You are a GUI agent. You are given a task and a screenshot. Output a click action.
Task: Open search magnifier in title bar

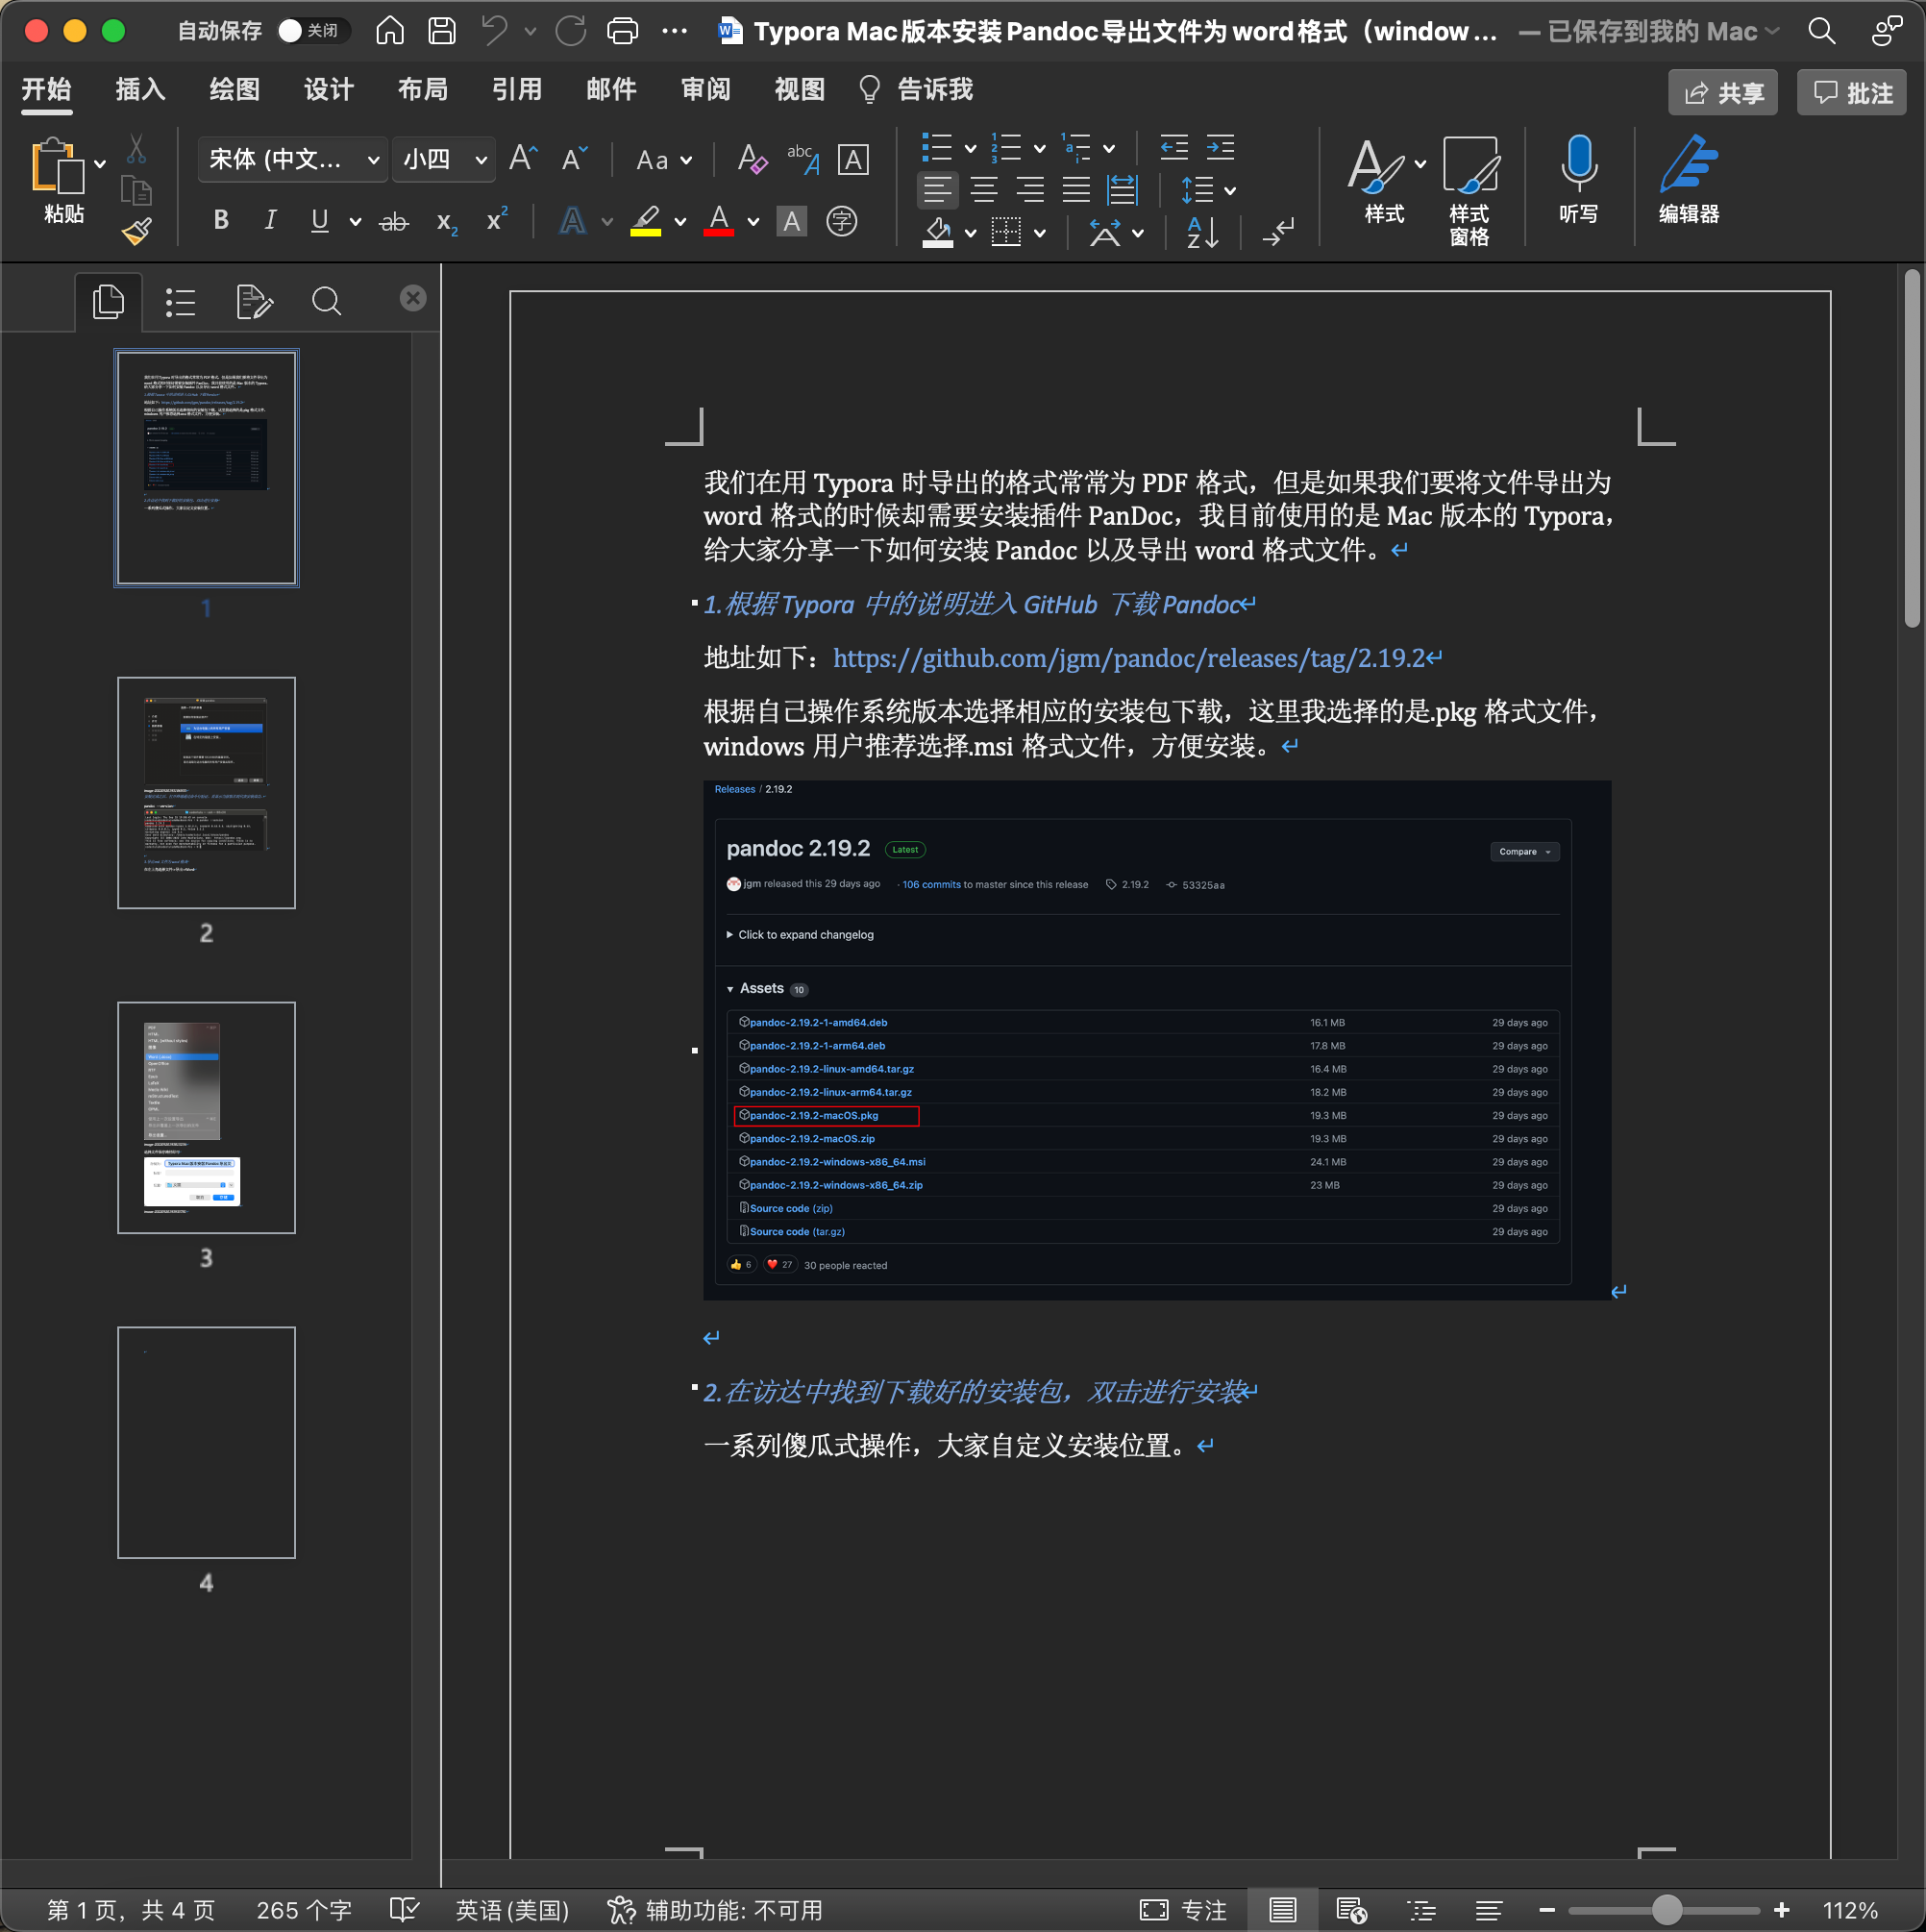(x=1822, y=31)
